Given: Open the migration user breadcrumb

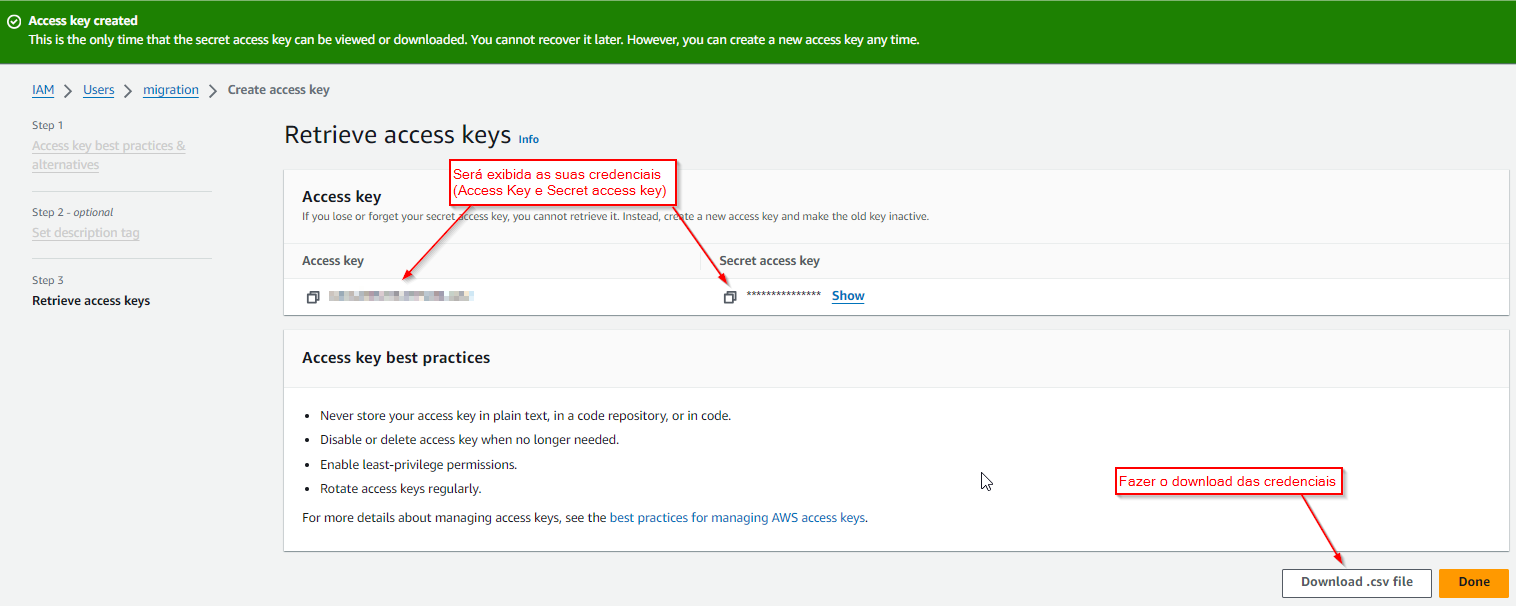Looking at the screenshot, I should 171,90.
